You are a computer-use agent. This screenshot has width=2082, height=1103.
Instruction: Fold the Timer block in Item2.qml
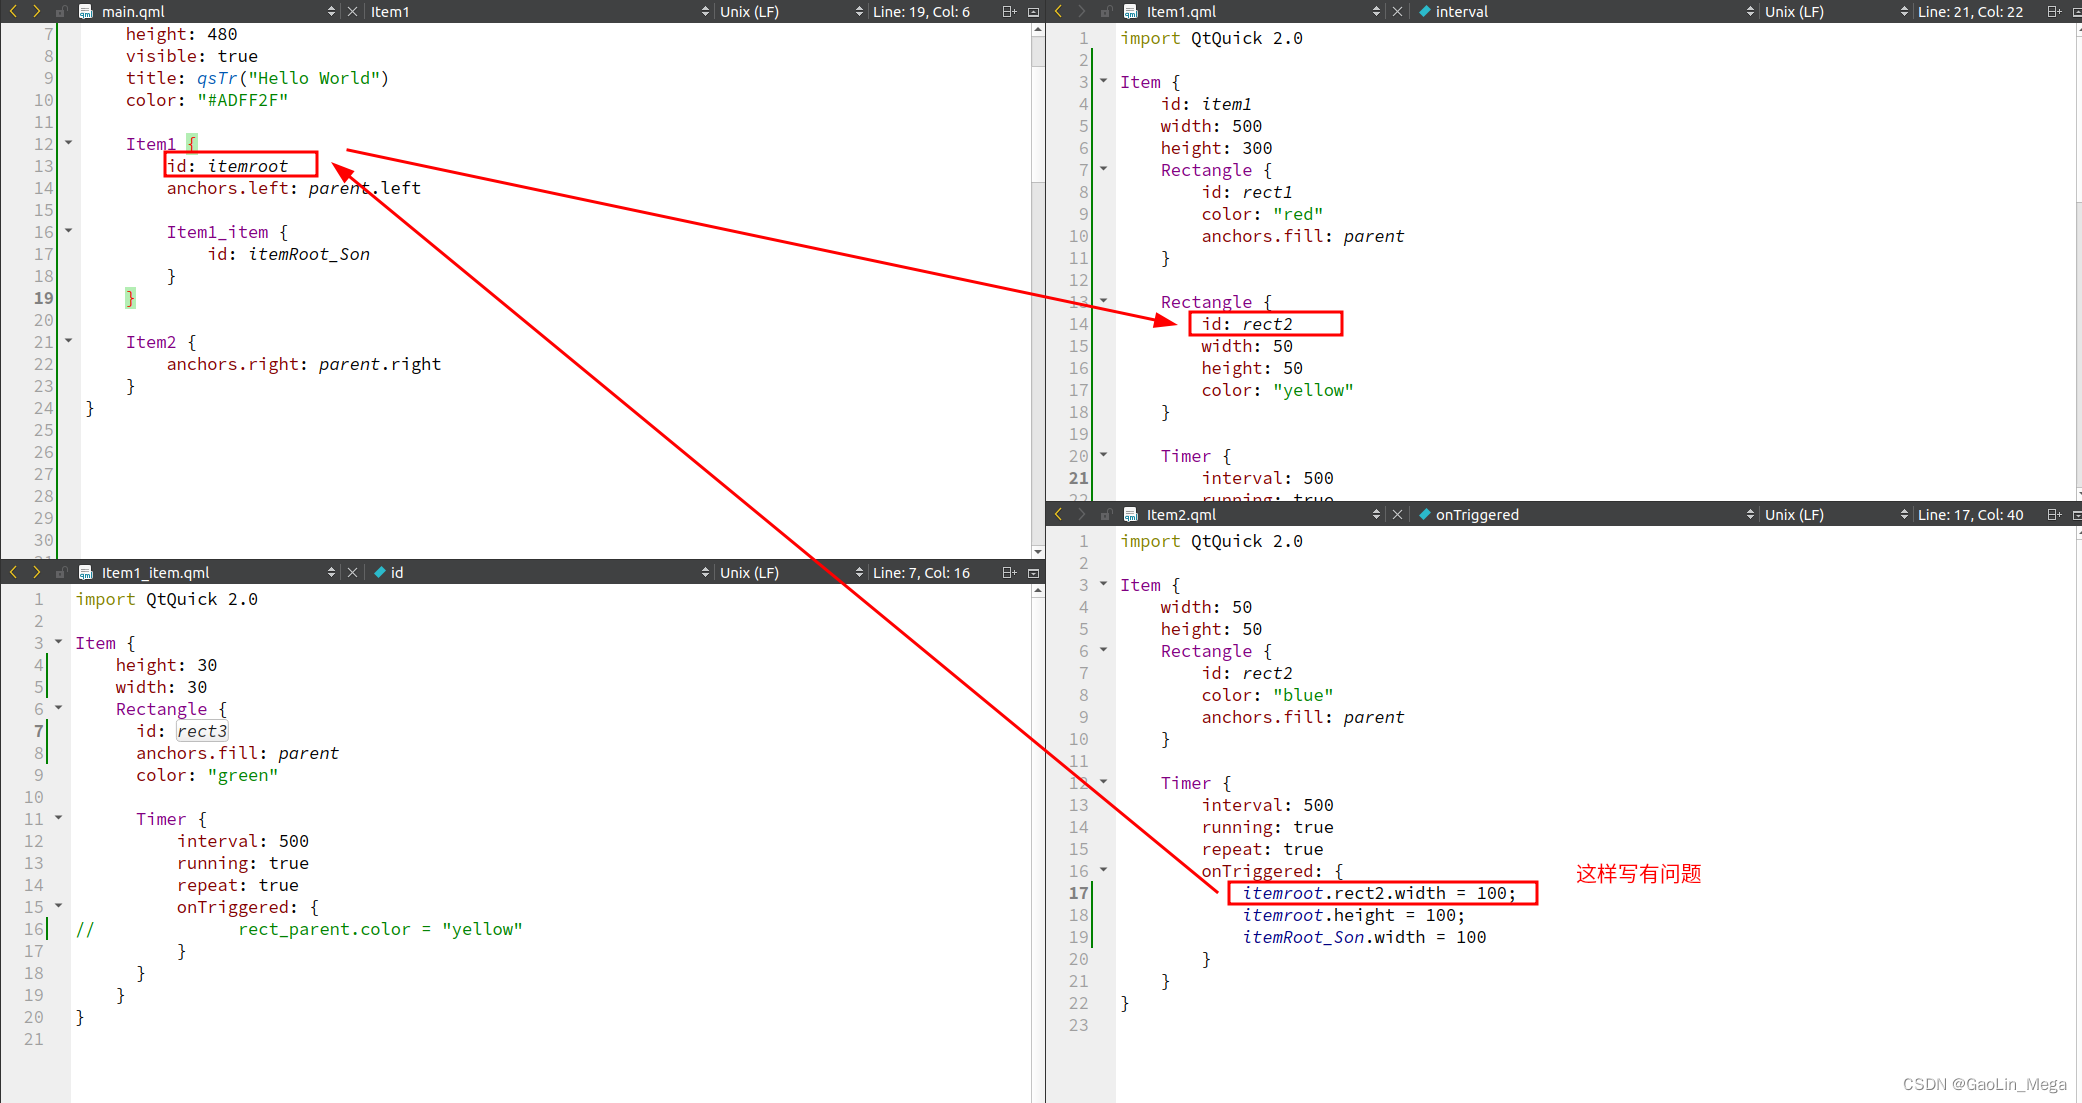point(1104,782)
